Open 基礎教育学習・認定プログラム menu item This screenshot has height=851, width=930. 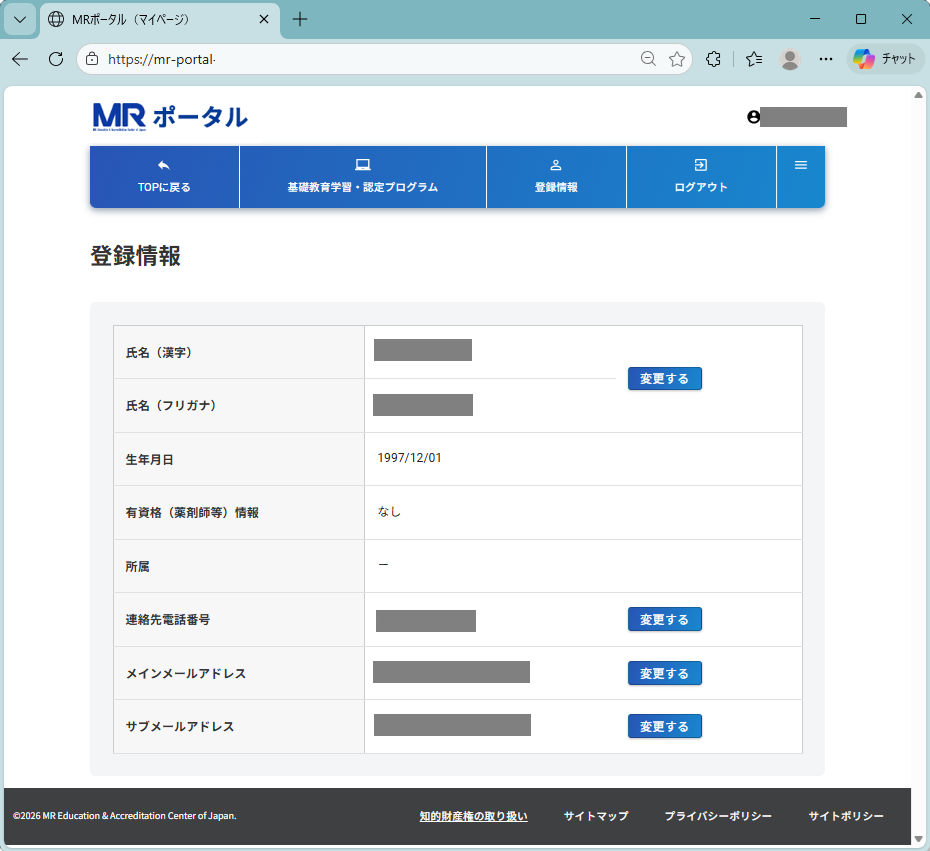(362, 177)
